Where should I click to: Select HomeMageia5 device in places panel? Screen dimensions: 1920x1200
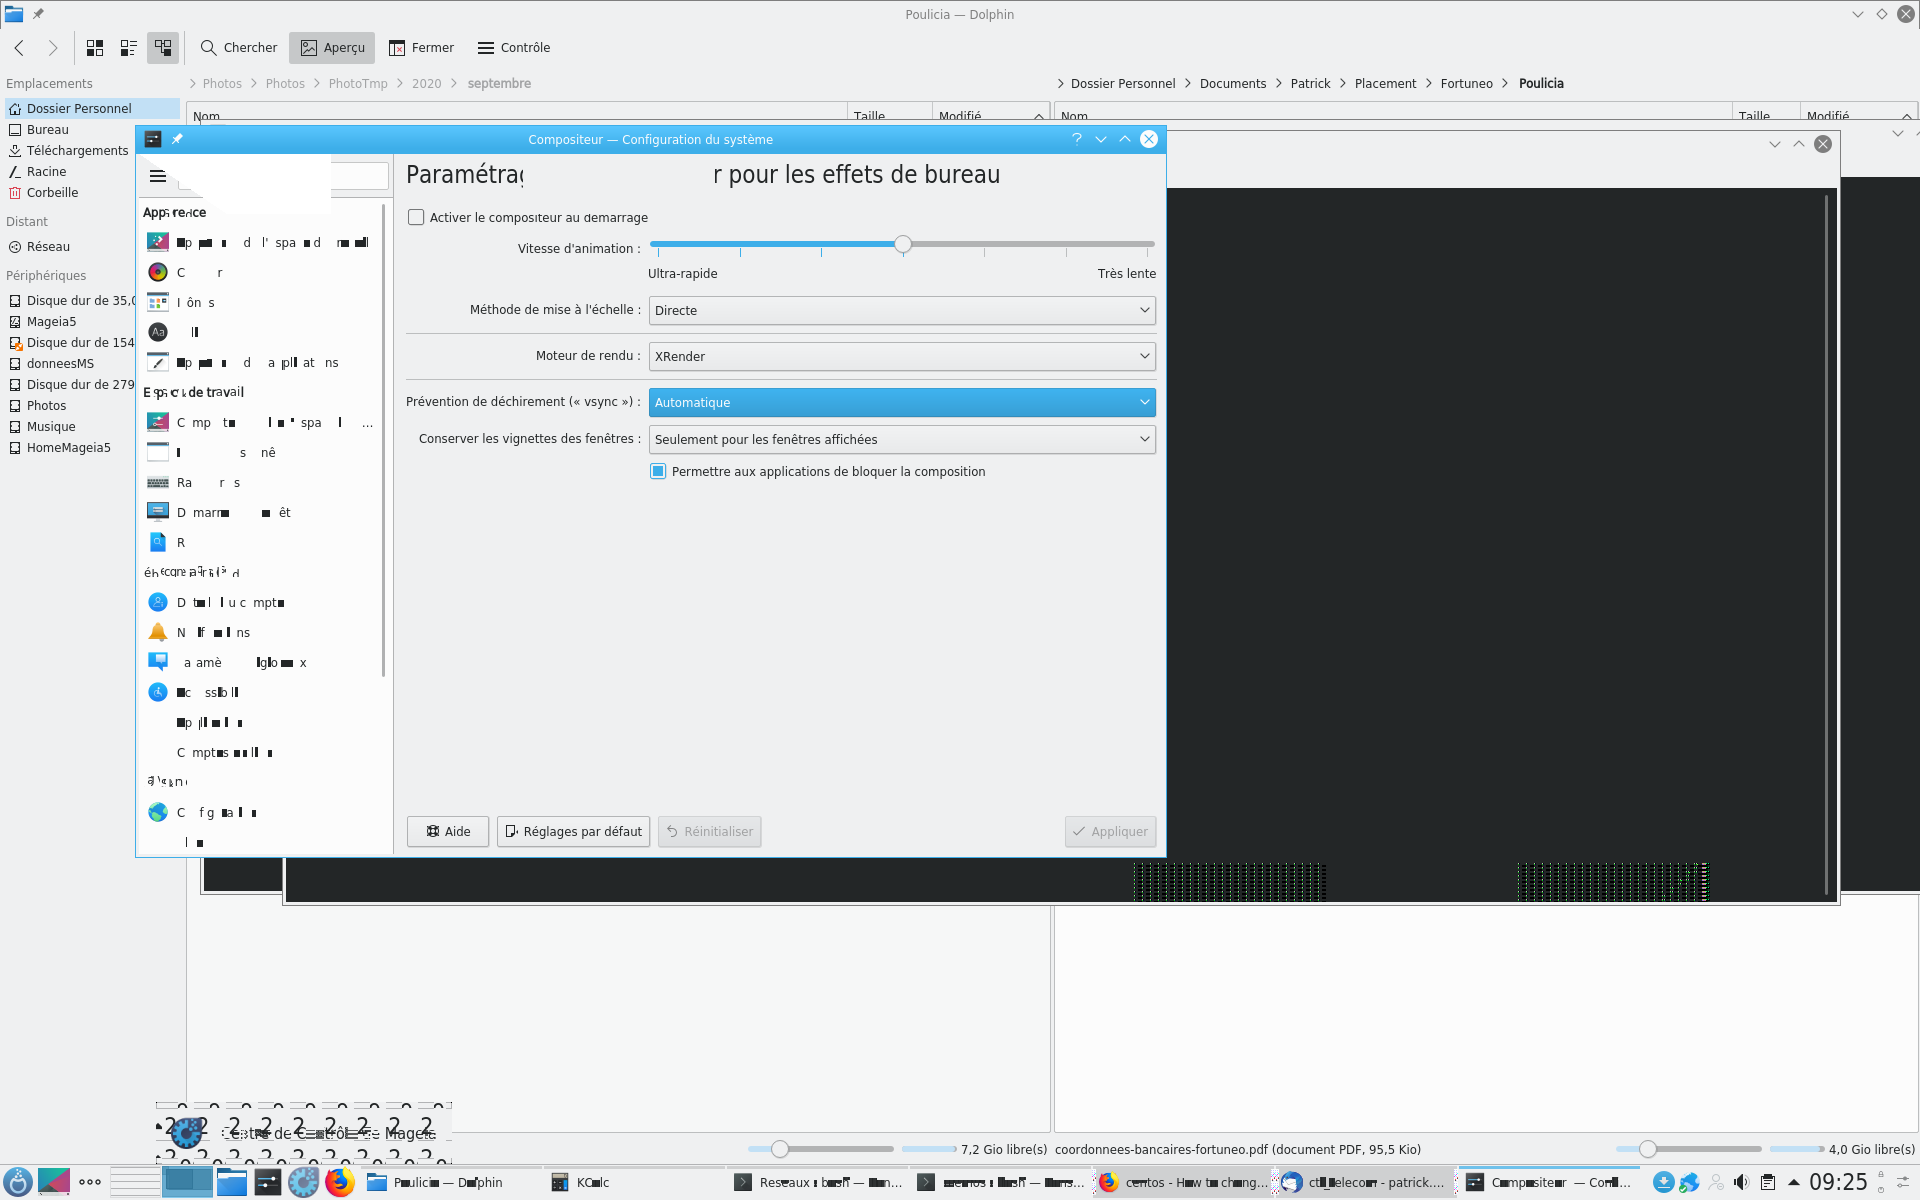tap(69, 447)
